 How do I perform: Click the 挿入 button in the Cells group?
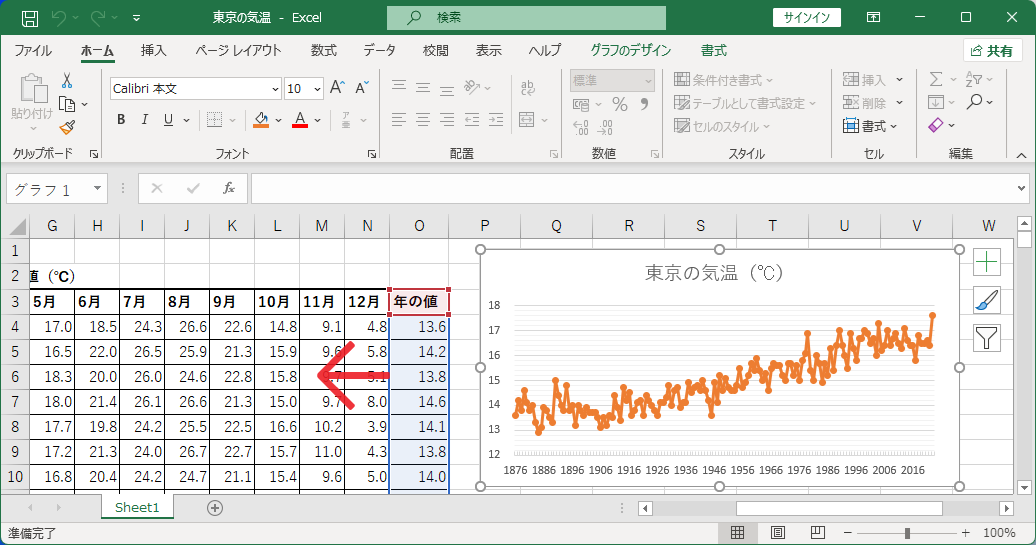point(864,80)
